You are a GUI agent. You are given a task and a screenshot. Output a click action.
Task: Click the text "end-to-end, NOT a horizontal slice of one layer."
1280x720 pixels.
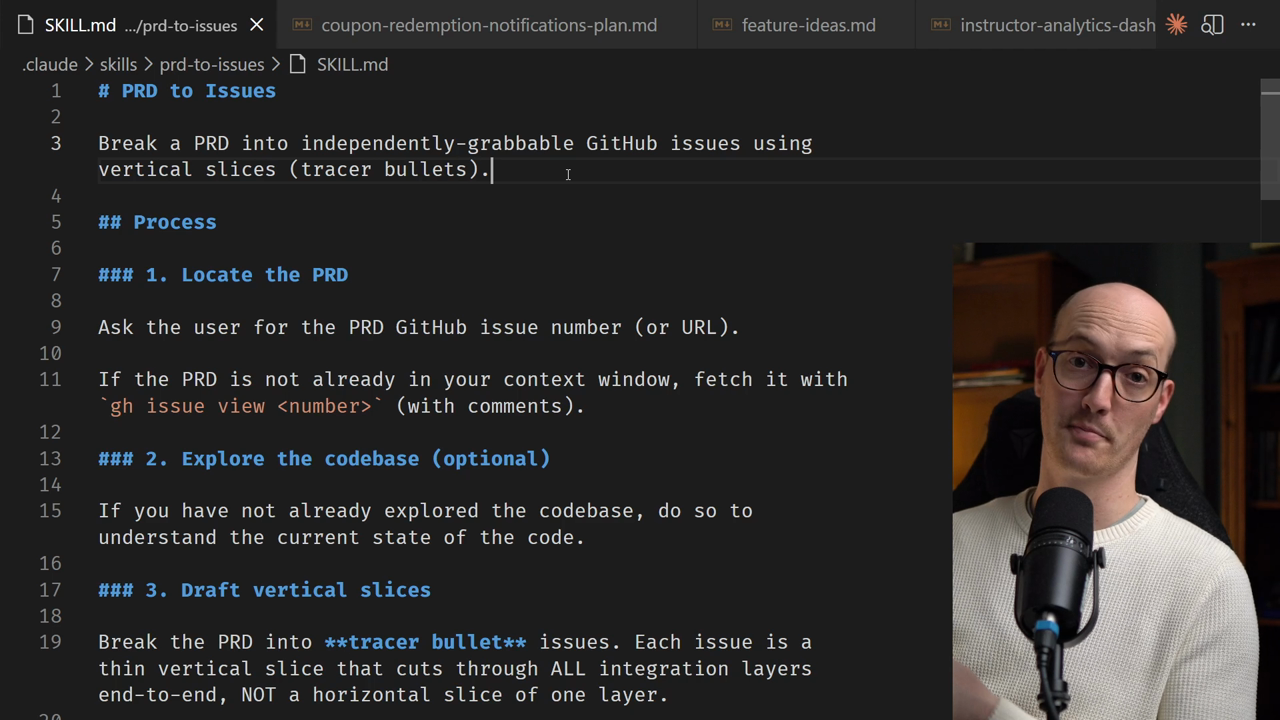(x=383, y=694)
